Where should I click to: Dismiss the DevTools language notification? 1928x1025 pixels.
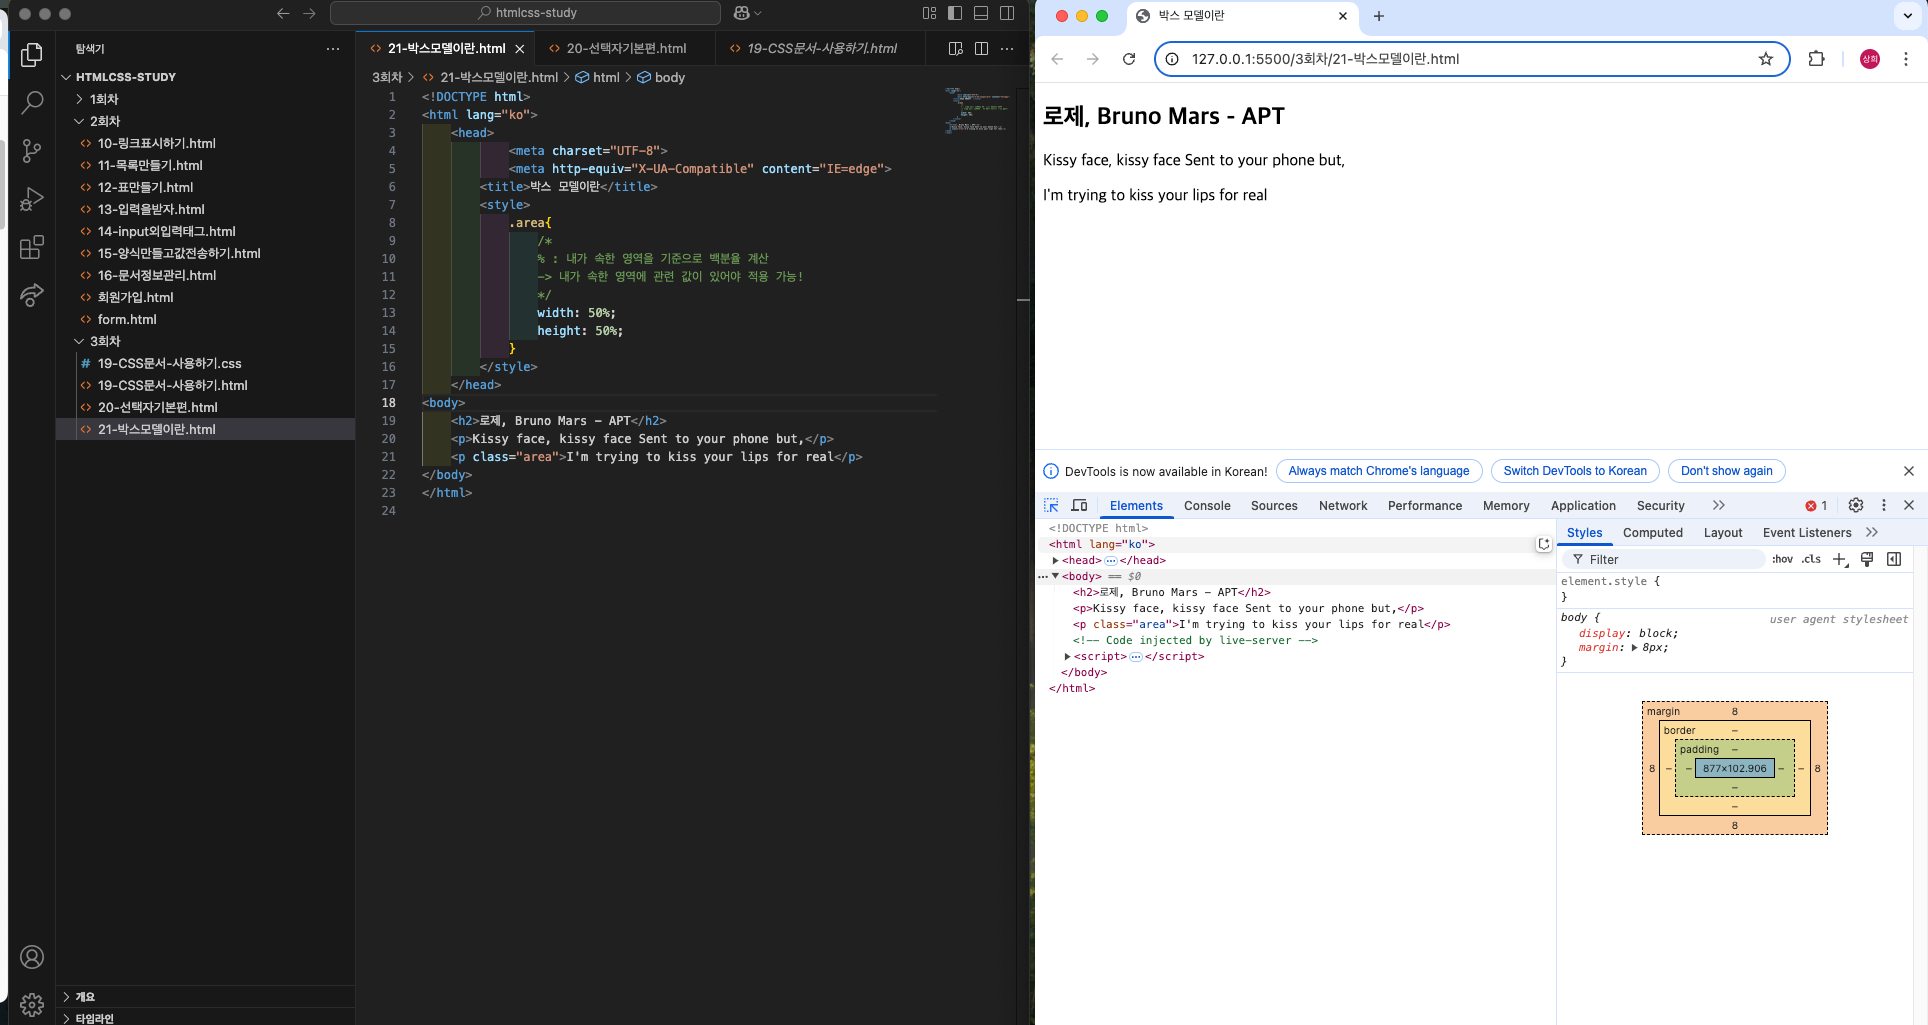tap(1909, 471)
